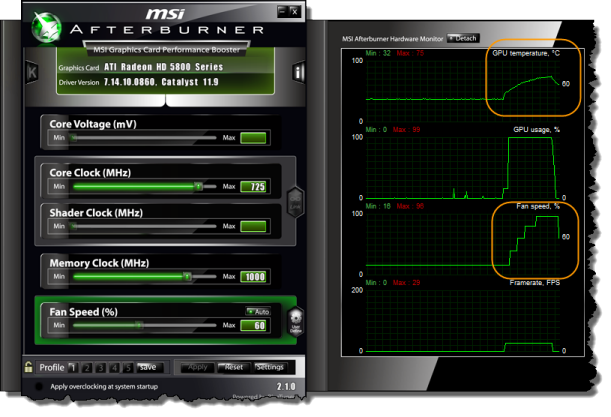The width and height of the screenshot is (611, 417).
Task: Click the Apply button
Action: (x=198, y=367)
